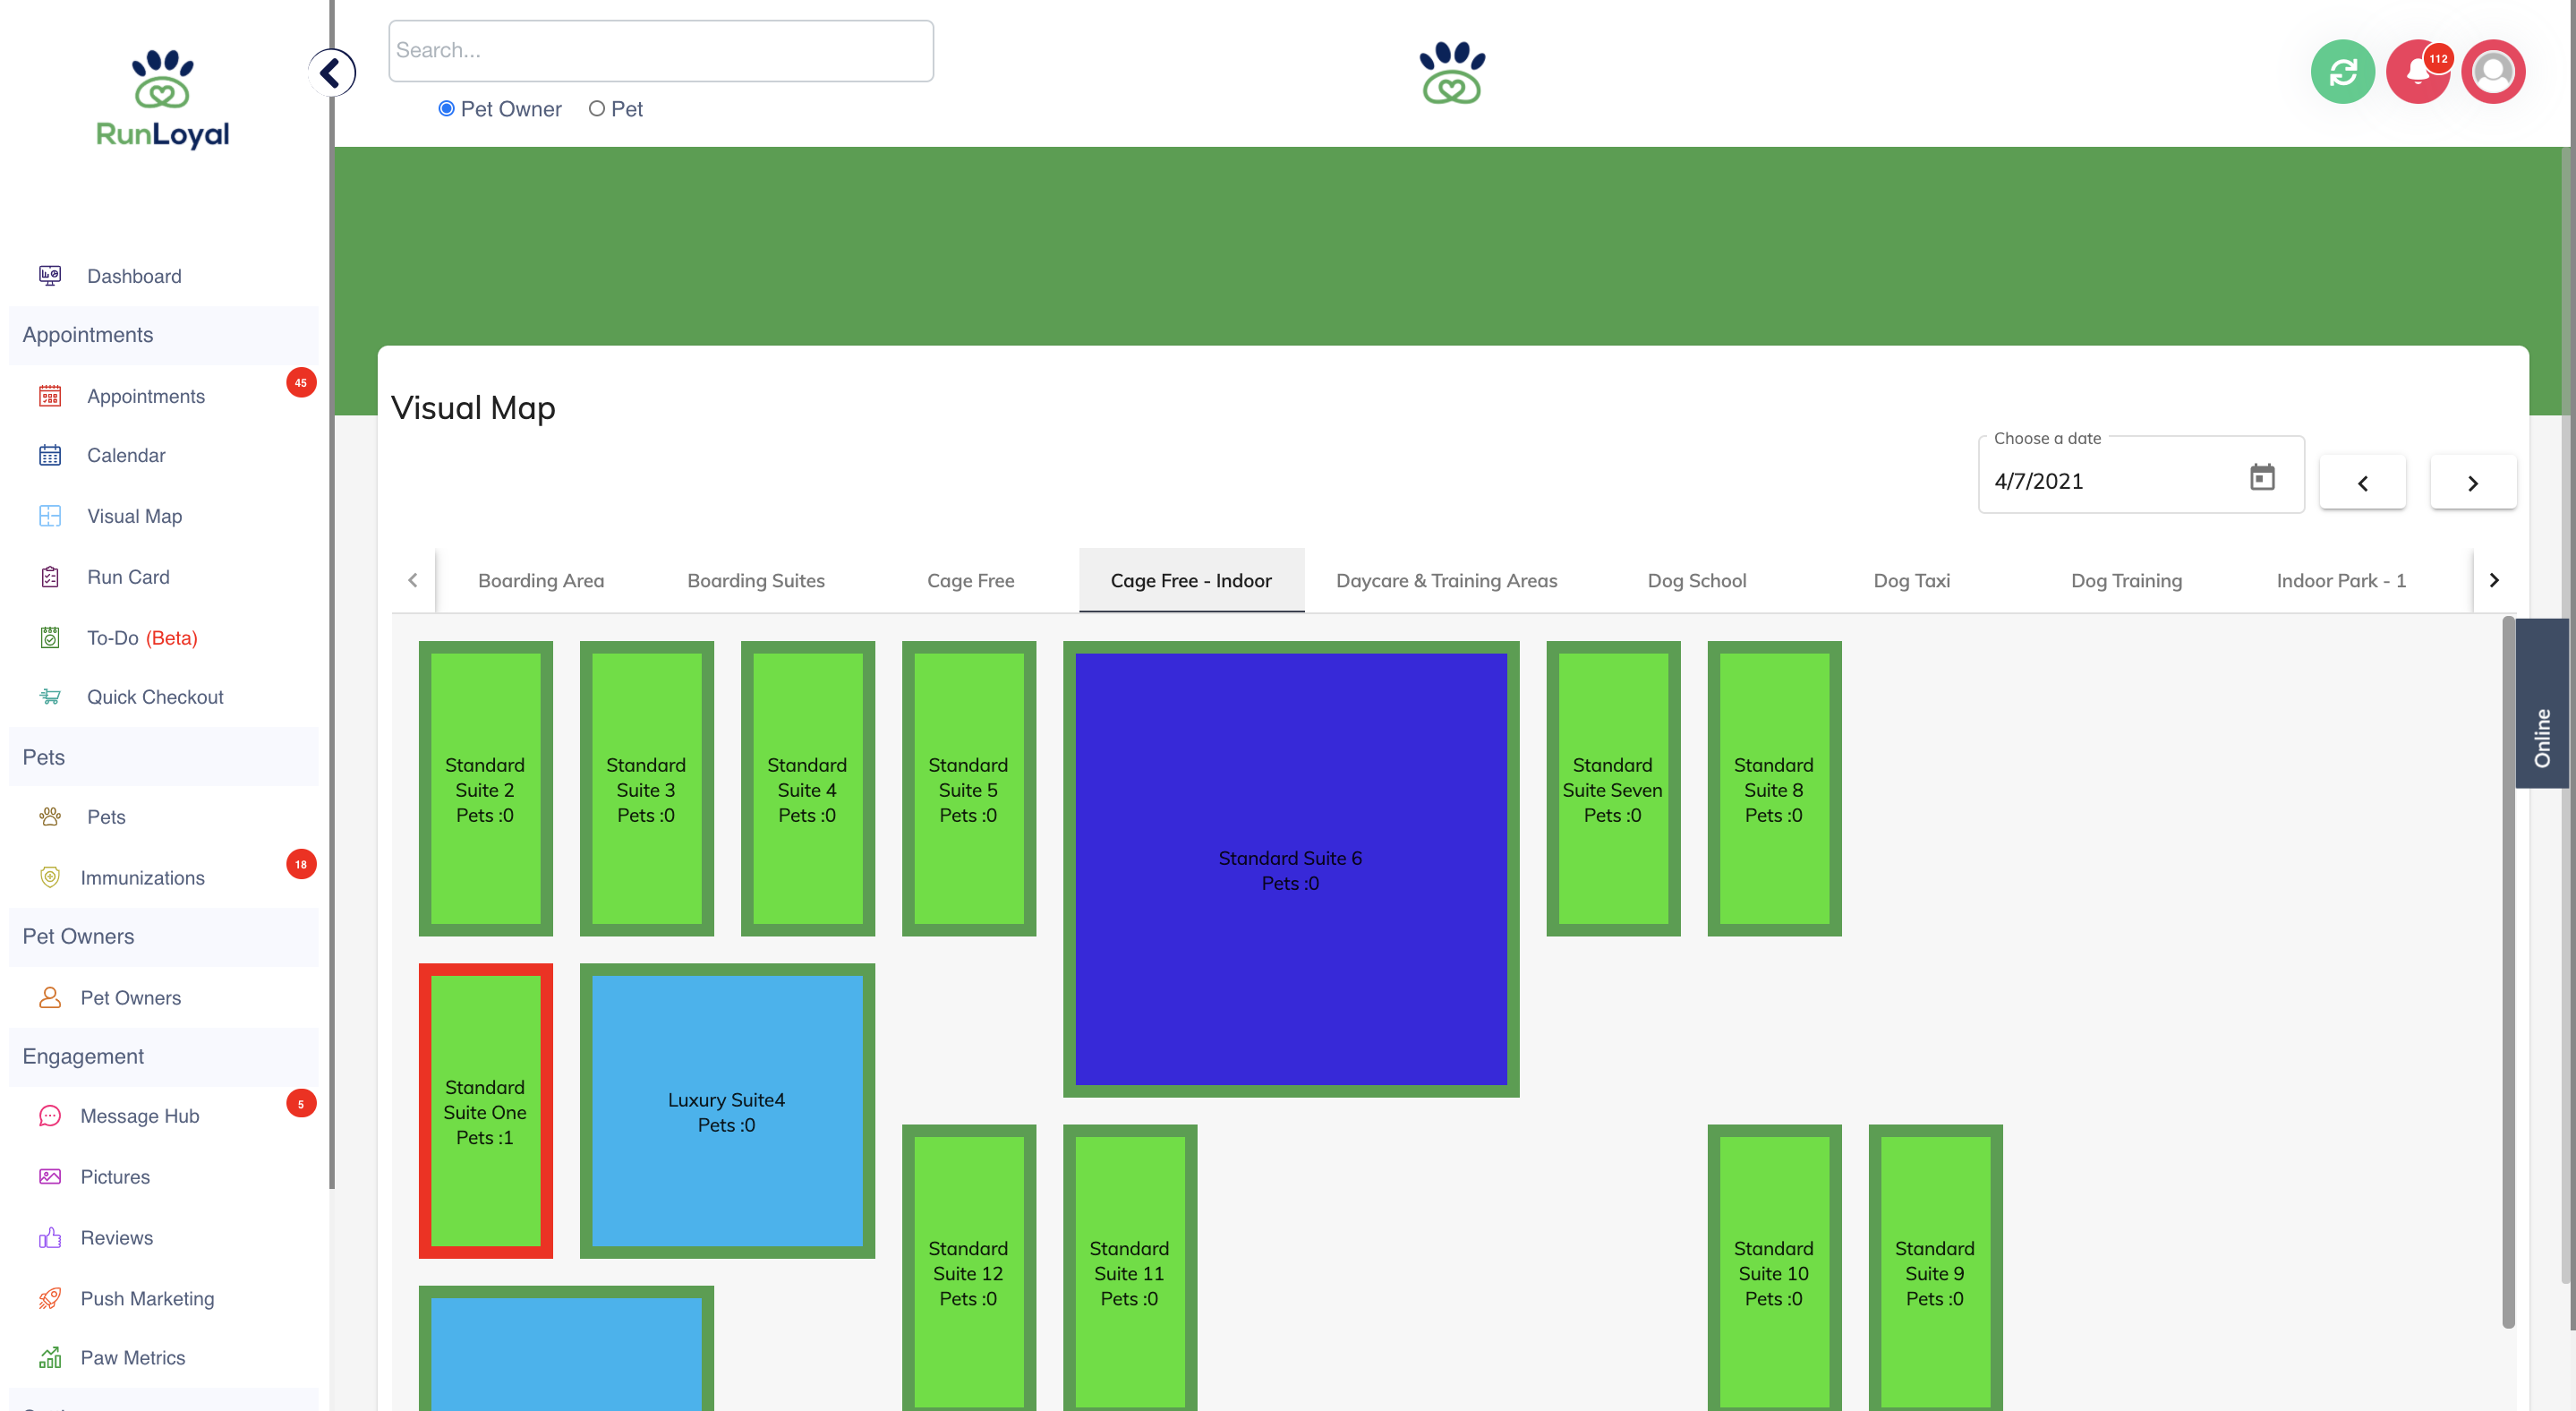Open the date picker calendar icon
2576x1411 pixels.
[2261, 478]
